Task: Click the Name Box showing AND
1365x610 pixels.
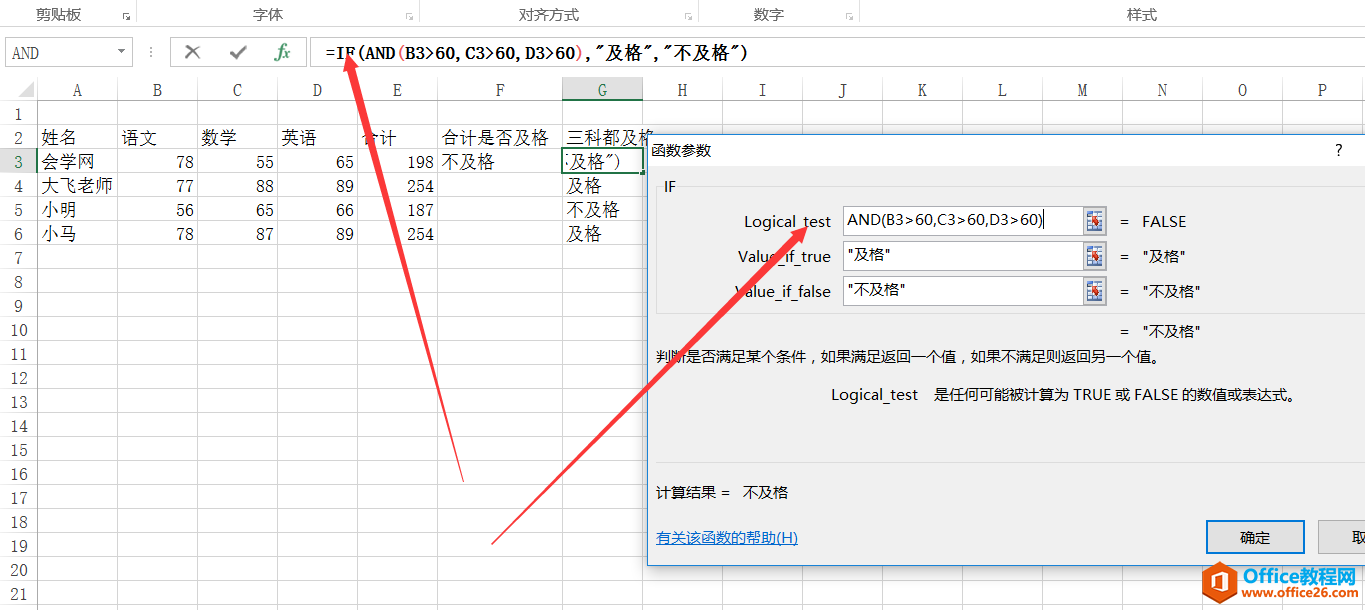Action: tap(60, 52)
